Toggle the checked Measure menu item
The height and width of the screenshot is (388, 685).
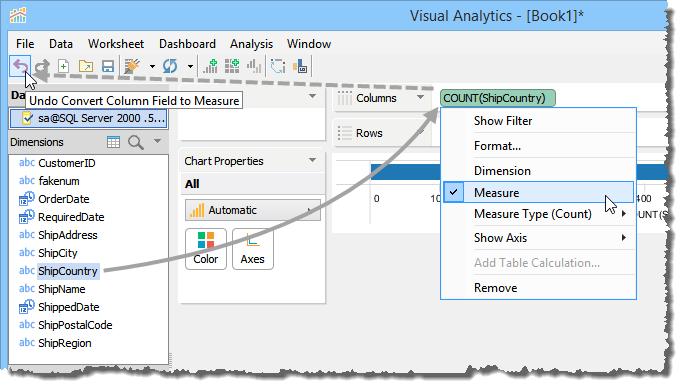[538, 192]
